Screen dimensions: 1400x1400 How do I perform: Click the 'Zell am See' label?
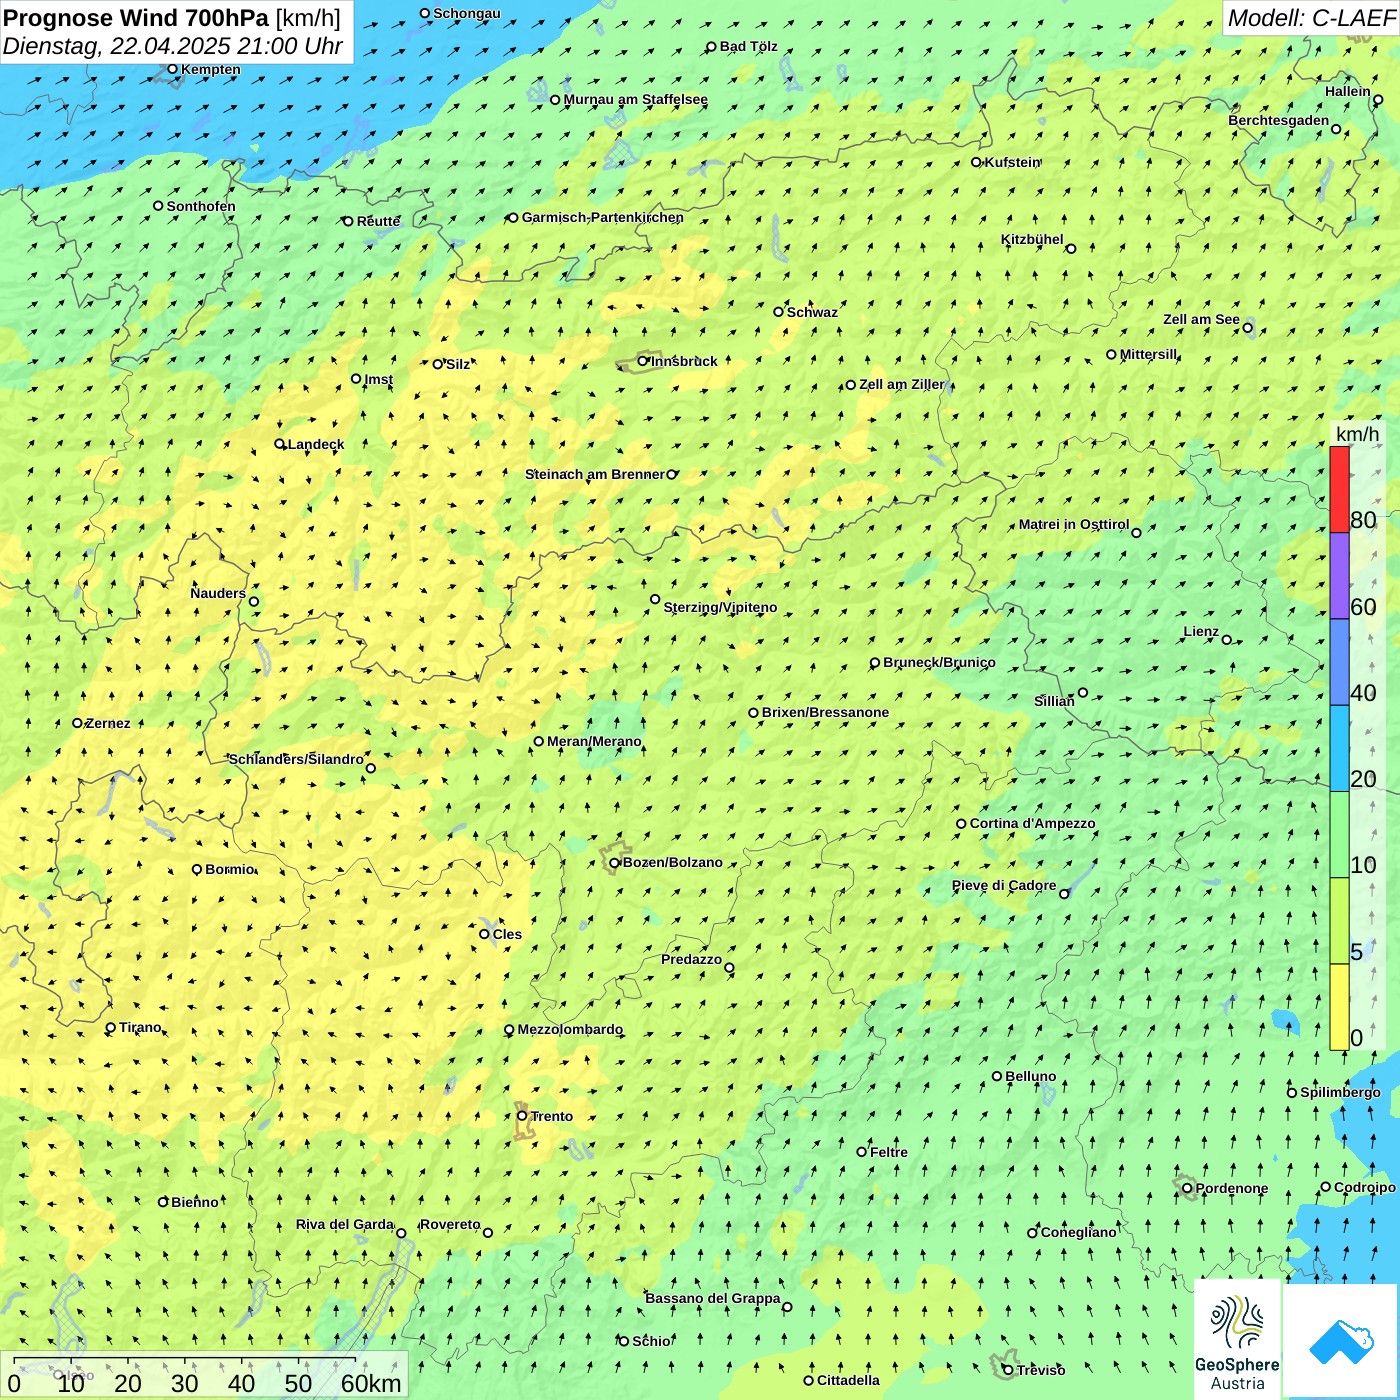pyautogui.click(x=1201, y=319)
